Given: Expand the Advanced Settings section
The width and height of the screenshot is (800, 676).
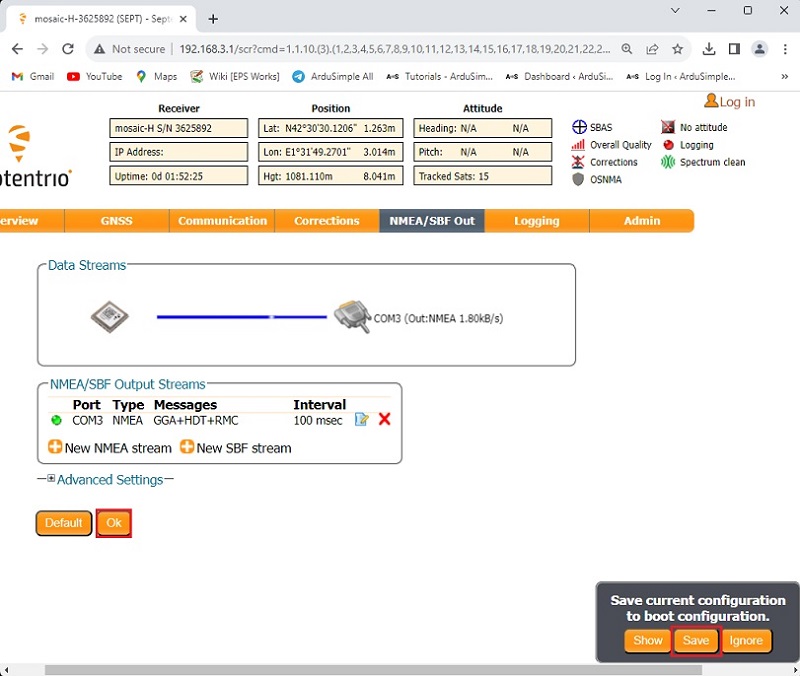Looking at the screenshot, I should tap(52, 480).
